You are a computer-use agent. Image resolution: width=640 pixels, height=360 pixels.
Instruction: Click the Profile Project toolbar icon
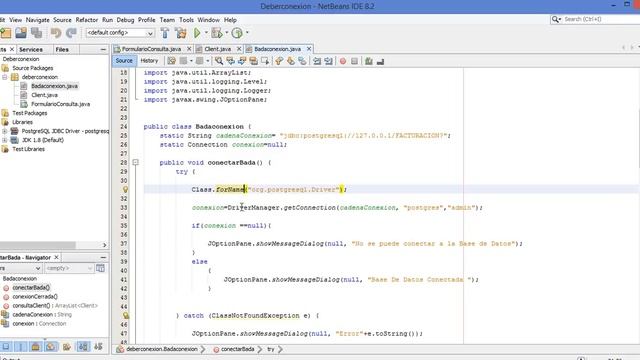pos(237,33)
